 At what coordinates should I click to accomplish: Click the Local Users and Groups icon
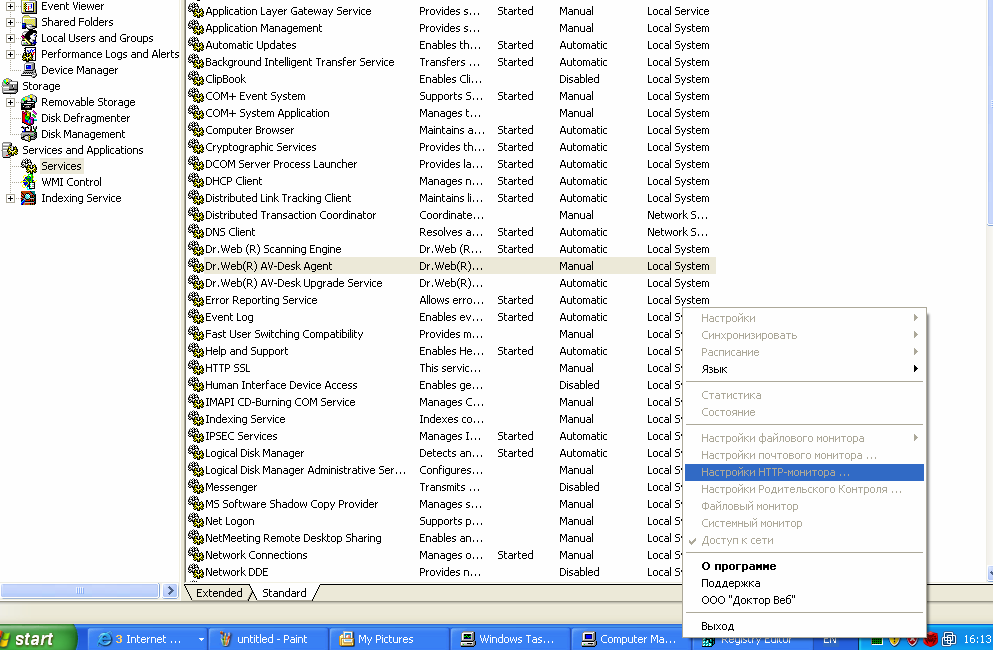point(29,38)
